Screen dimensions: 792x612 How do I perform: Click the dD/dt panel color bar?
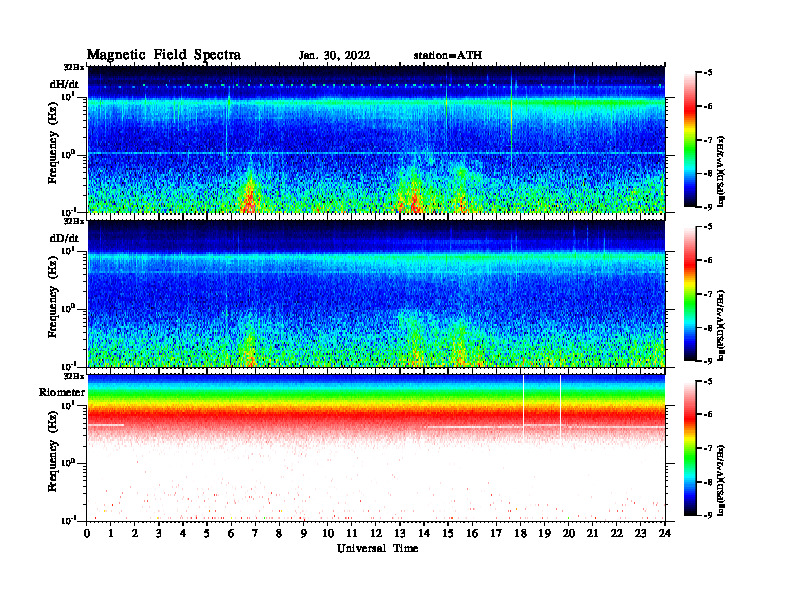(690, 294)
